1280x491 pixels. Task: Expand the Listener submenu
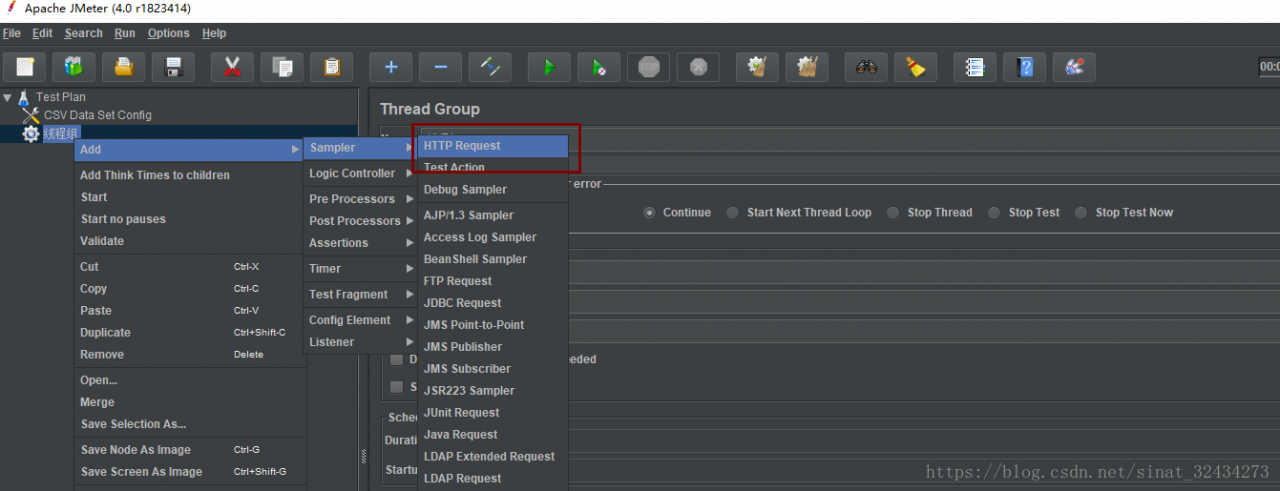(x=360, y=342)
